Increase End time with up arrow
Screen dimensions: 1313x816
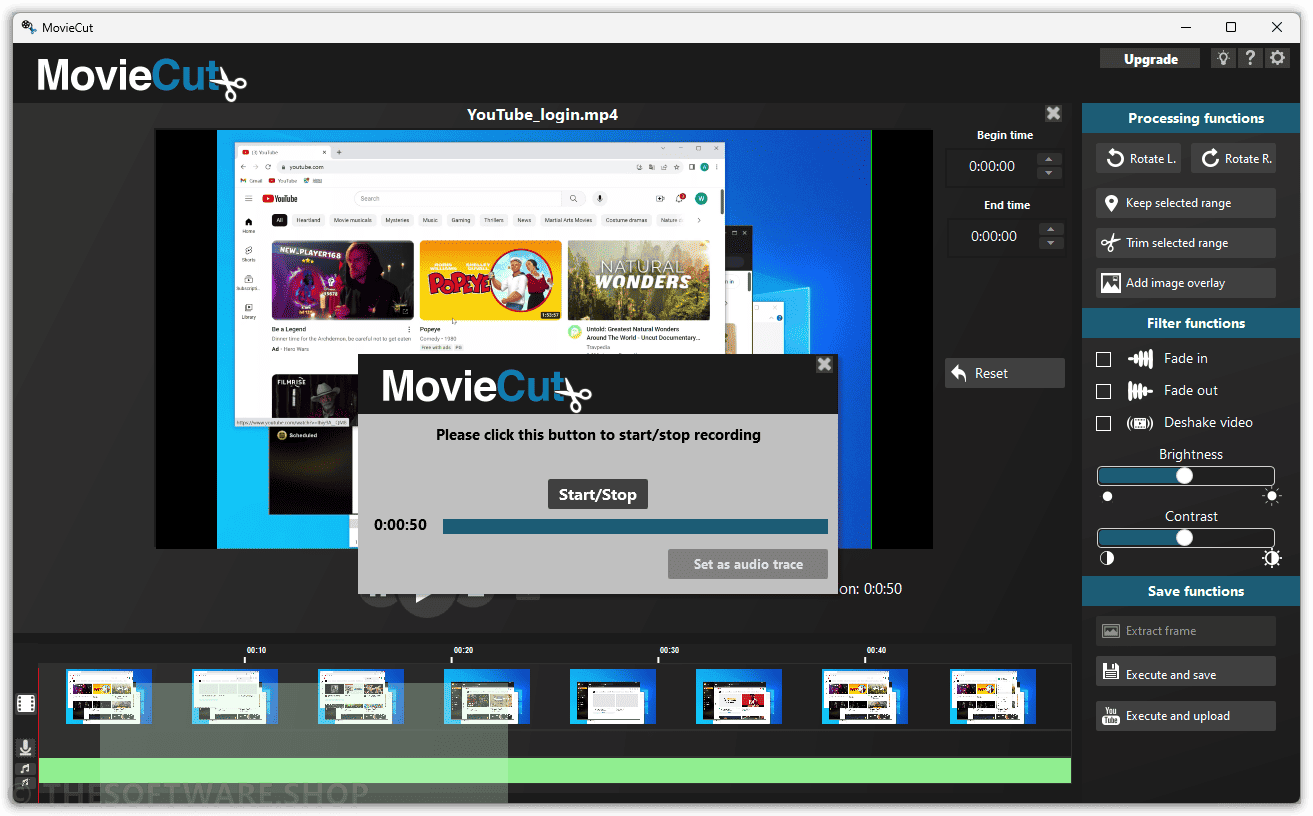pos(1049,229)
